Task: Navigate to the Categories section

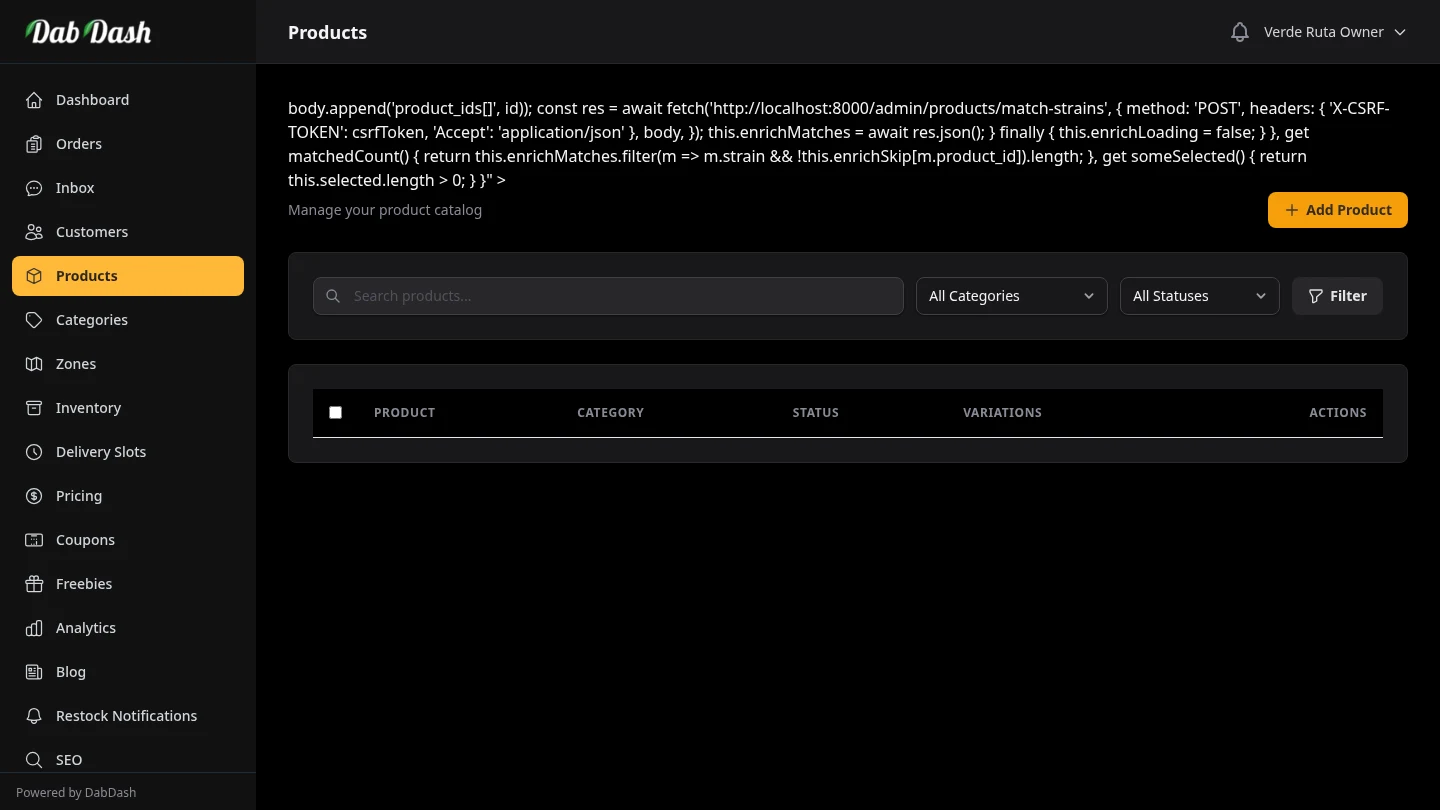Action: point(92,320)
